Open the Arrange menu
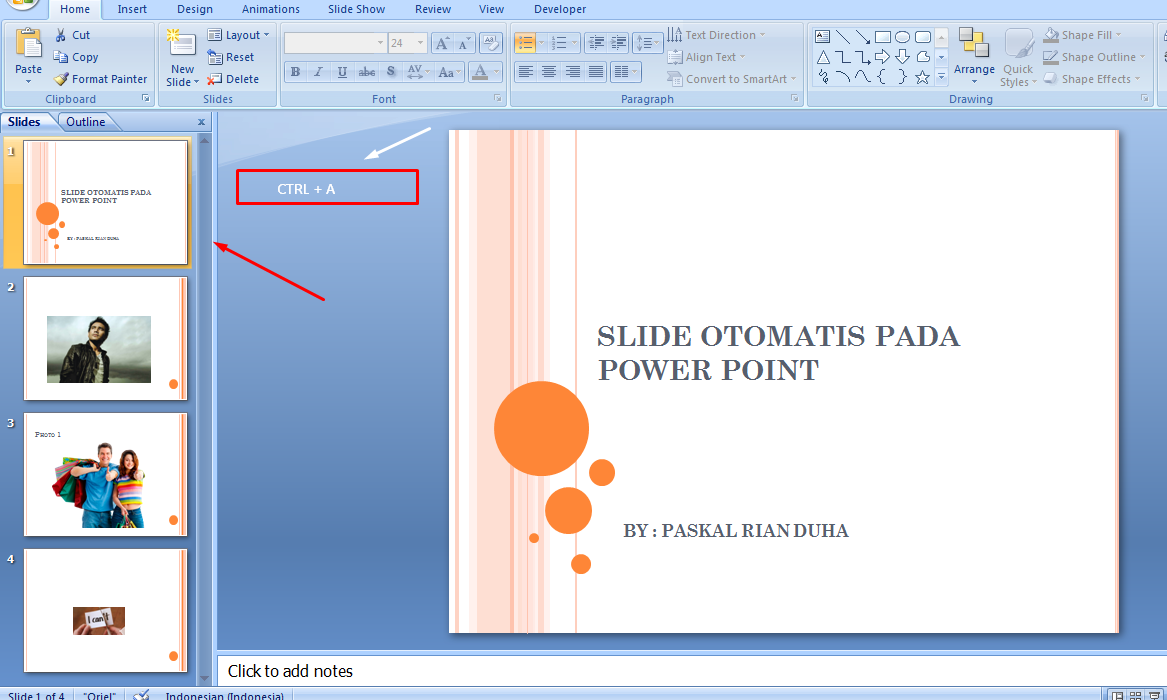 pyautogui.click(x=974, y=56)
